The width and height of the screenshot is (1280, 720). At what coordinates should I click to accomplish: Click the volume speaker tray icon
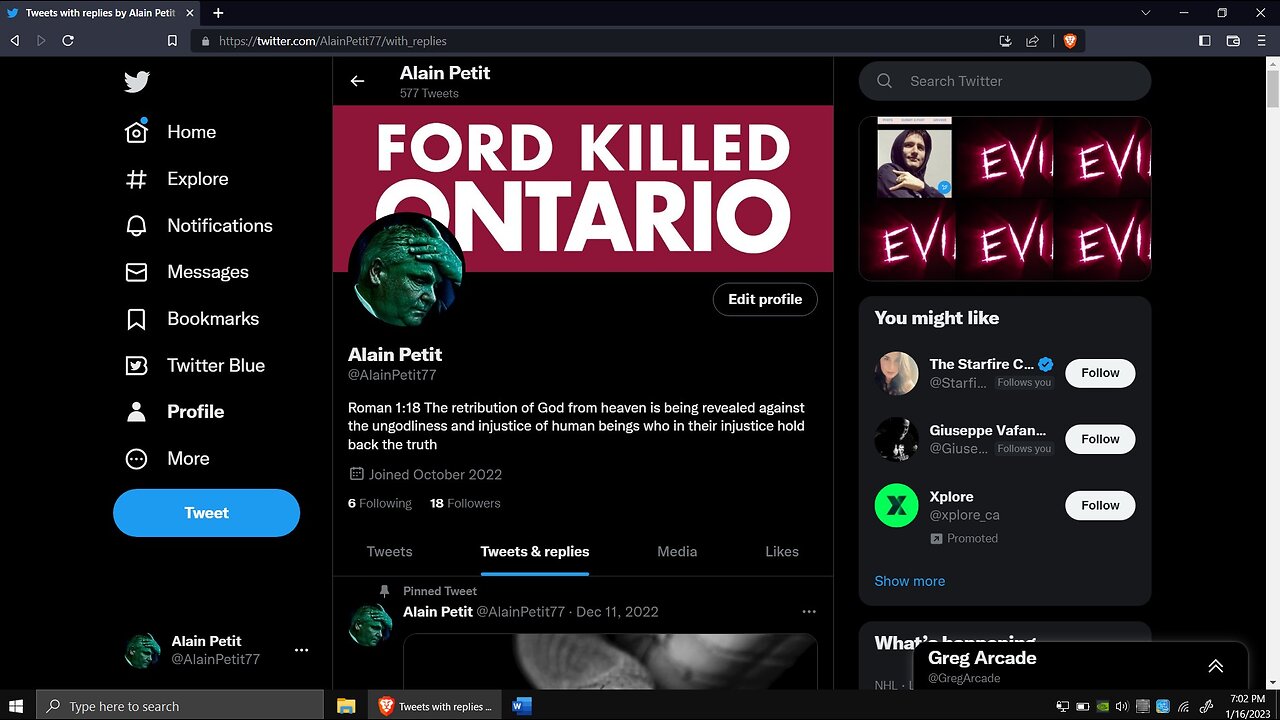(1121, 707)
